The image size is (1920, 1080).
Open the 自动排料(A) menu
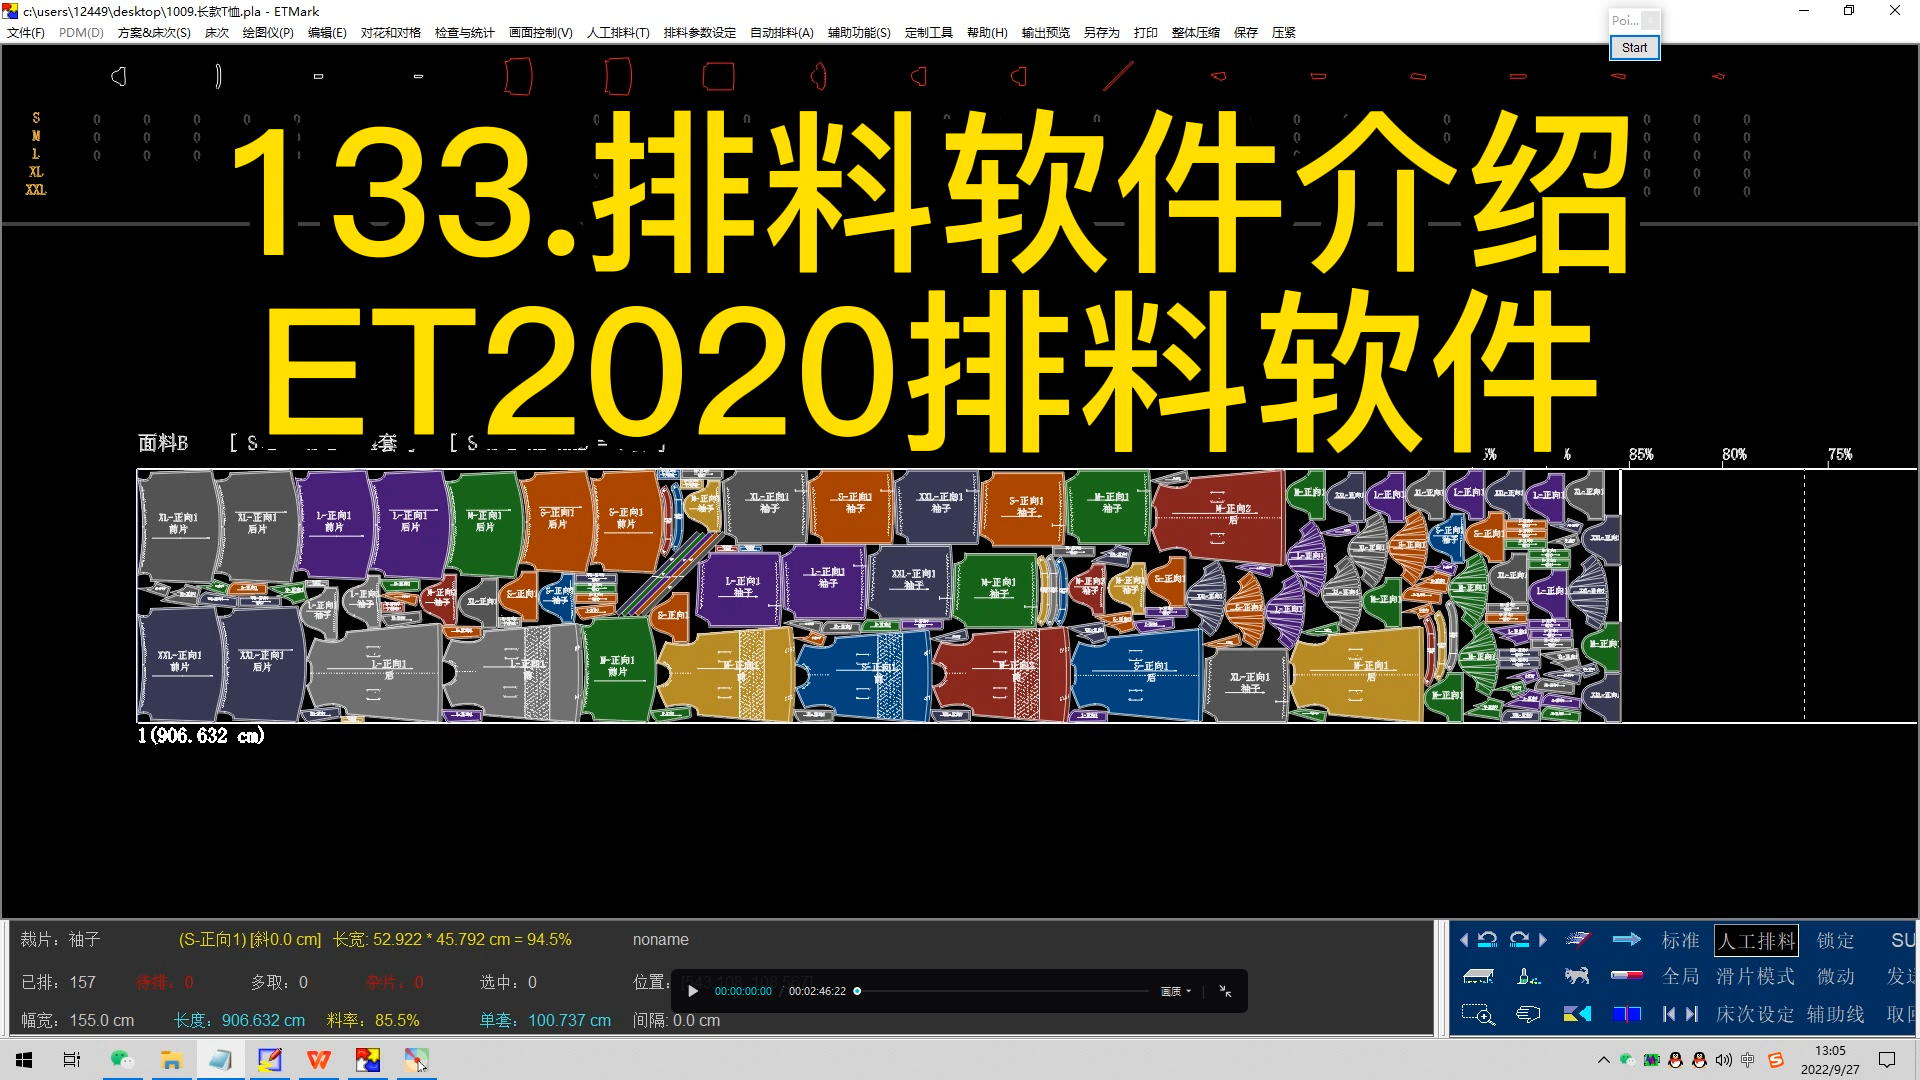(781, 32)
